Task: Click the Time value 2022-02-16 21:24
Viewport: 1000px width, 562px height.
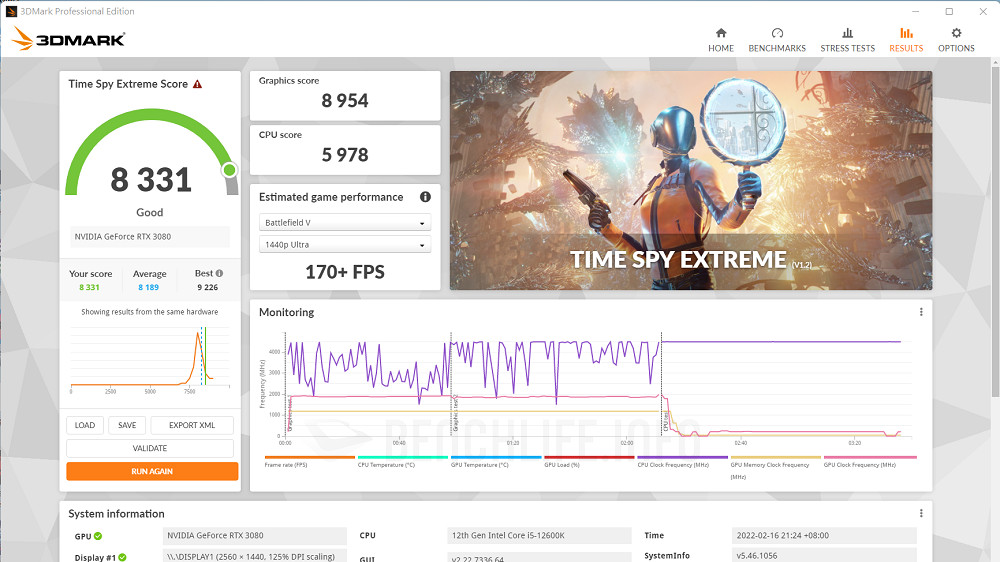Action: point(824,536)
